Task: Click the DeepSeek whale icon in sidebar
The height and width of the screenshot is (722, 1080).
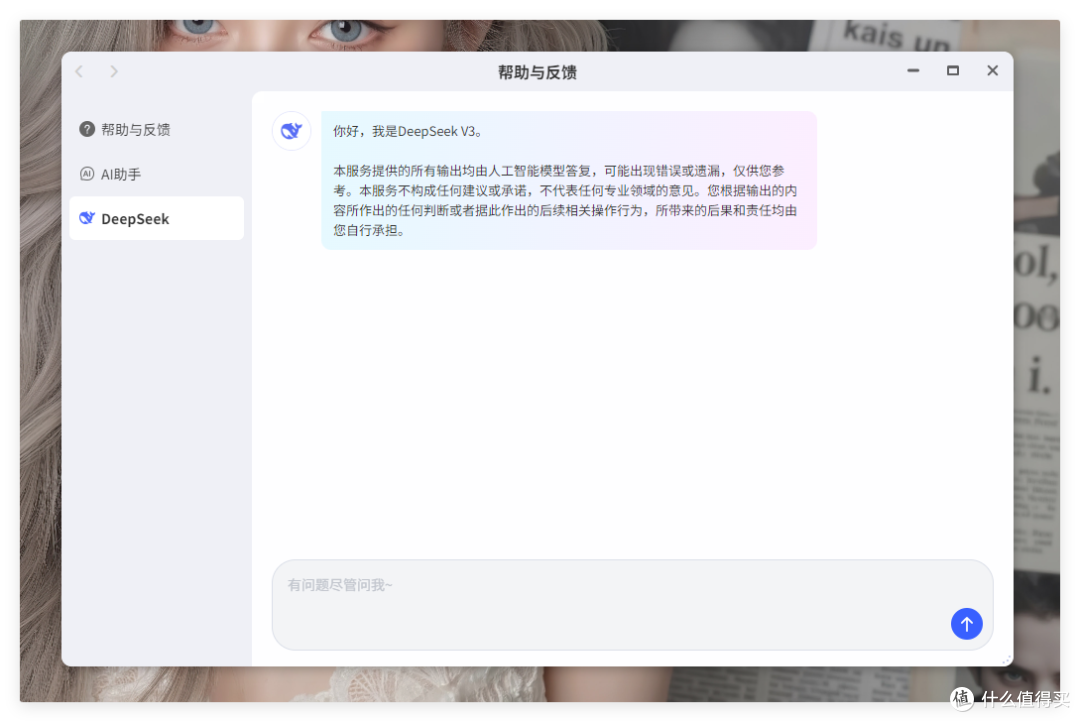Action: click(x=87, y=218)
